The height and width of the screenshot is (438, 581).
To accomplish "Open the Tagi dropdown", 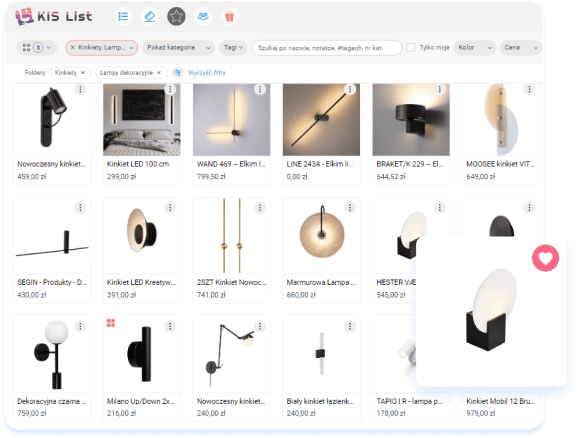I will (233, 47).
